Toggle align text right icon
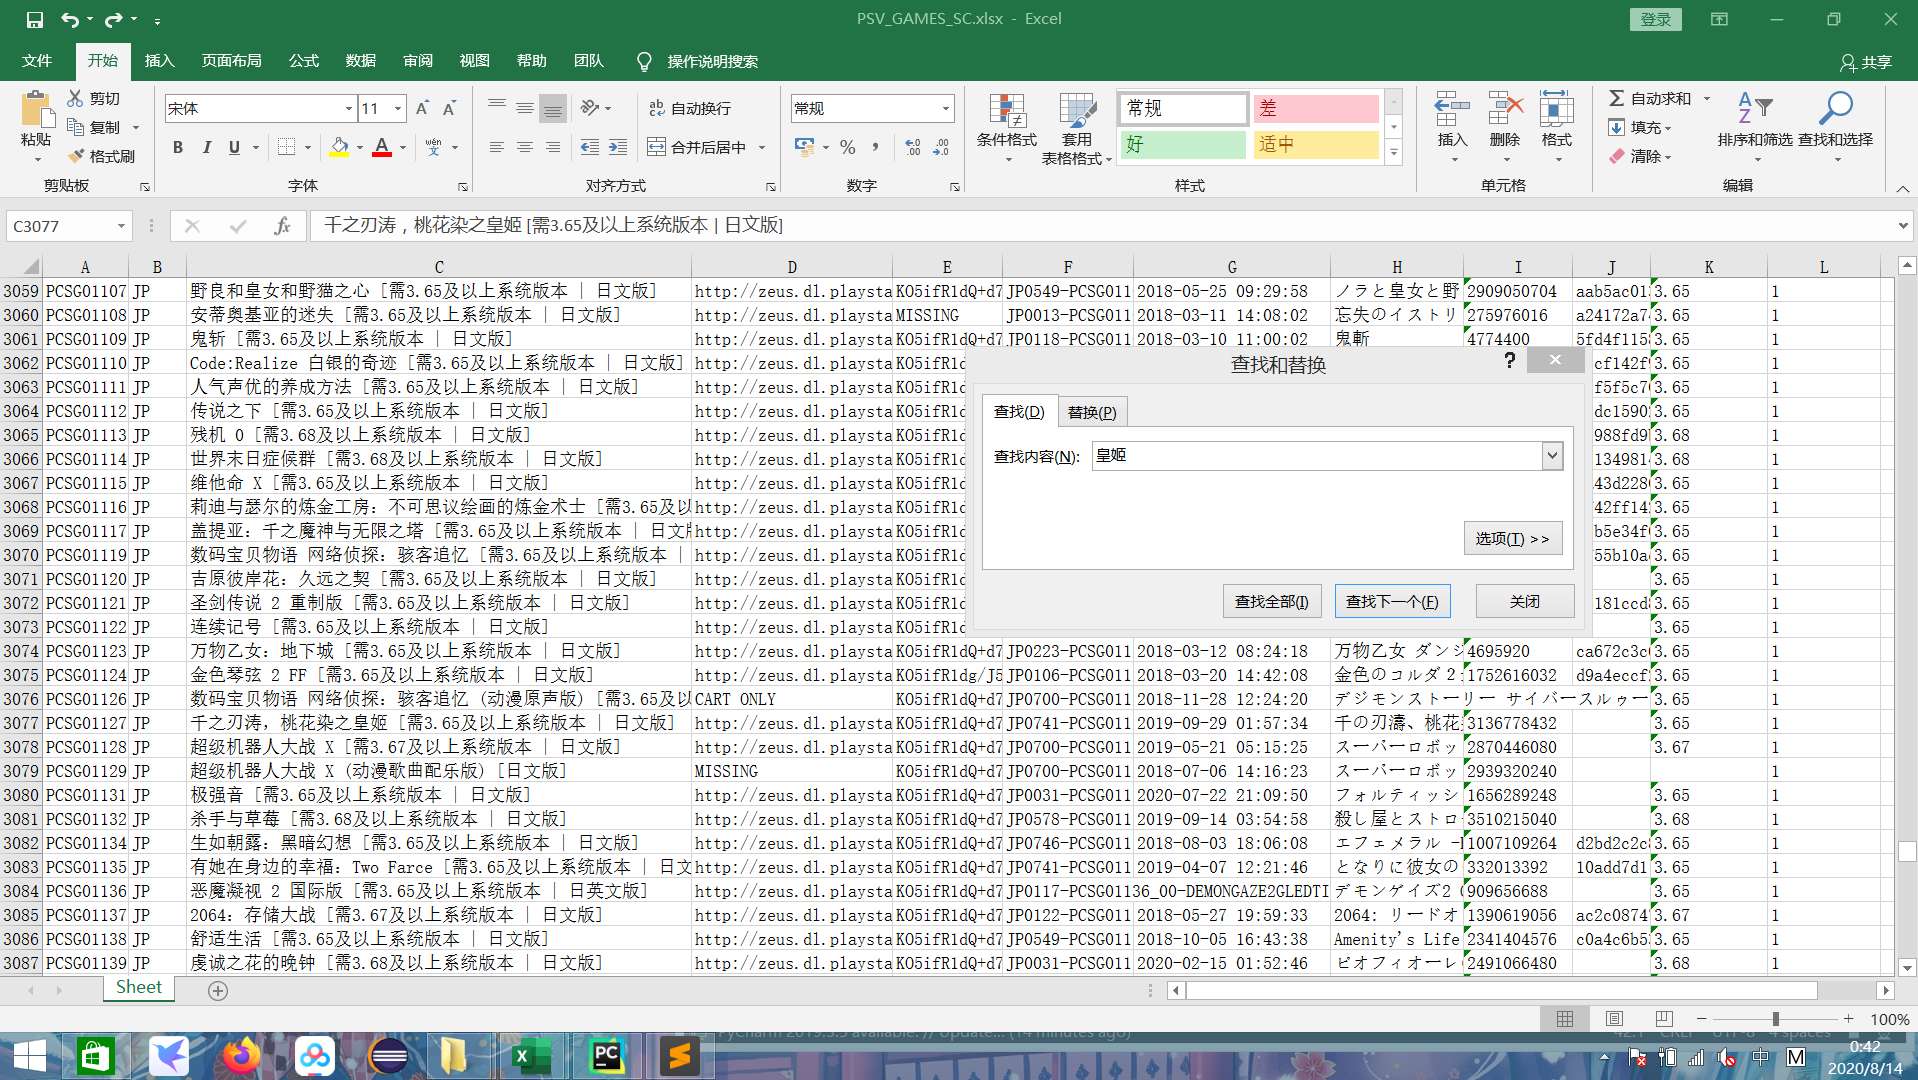Screen dimensions: 1918x1080 (553, 147)
